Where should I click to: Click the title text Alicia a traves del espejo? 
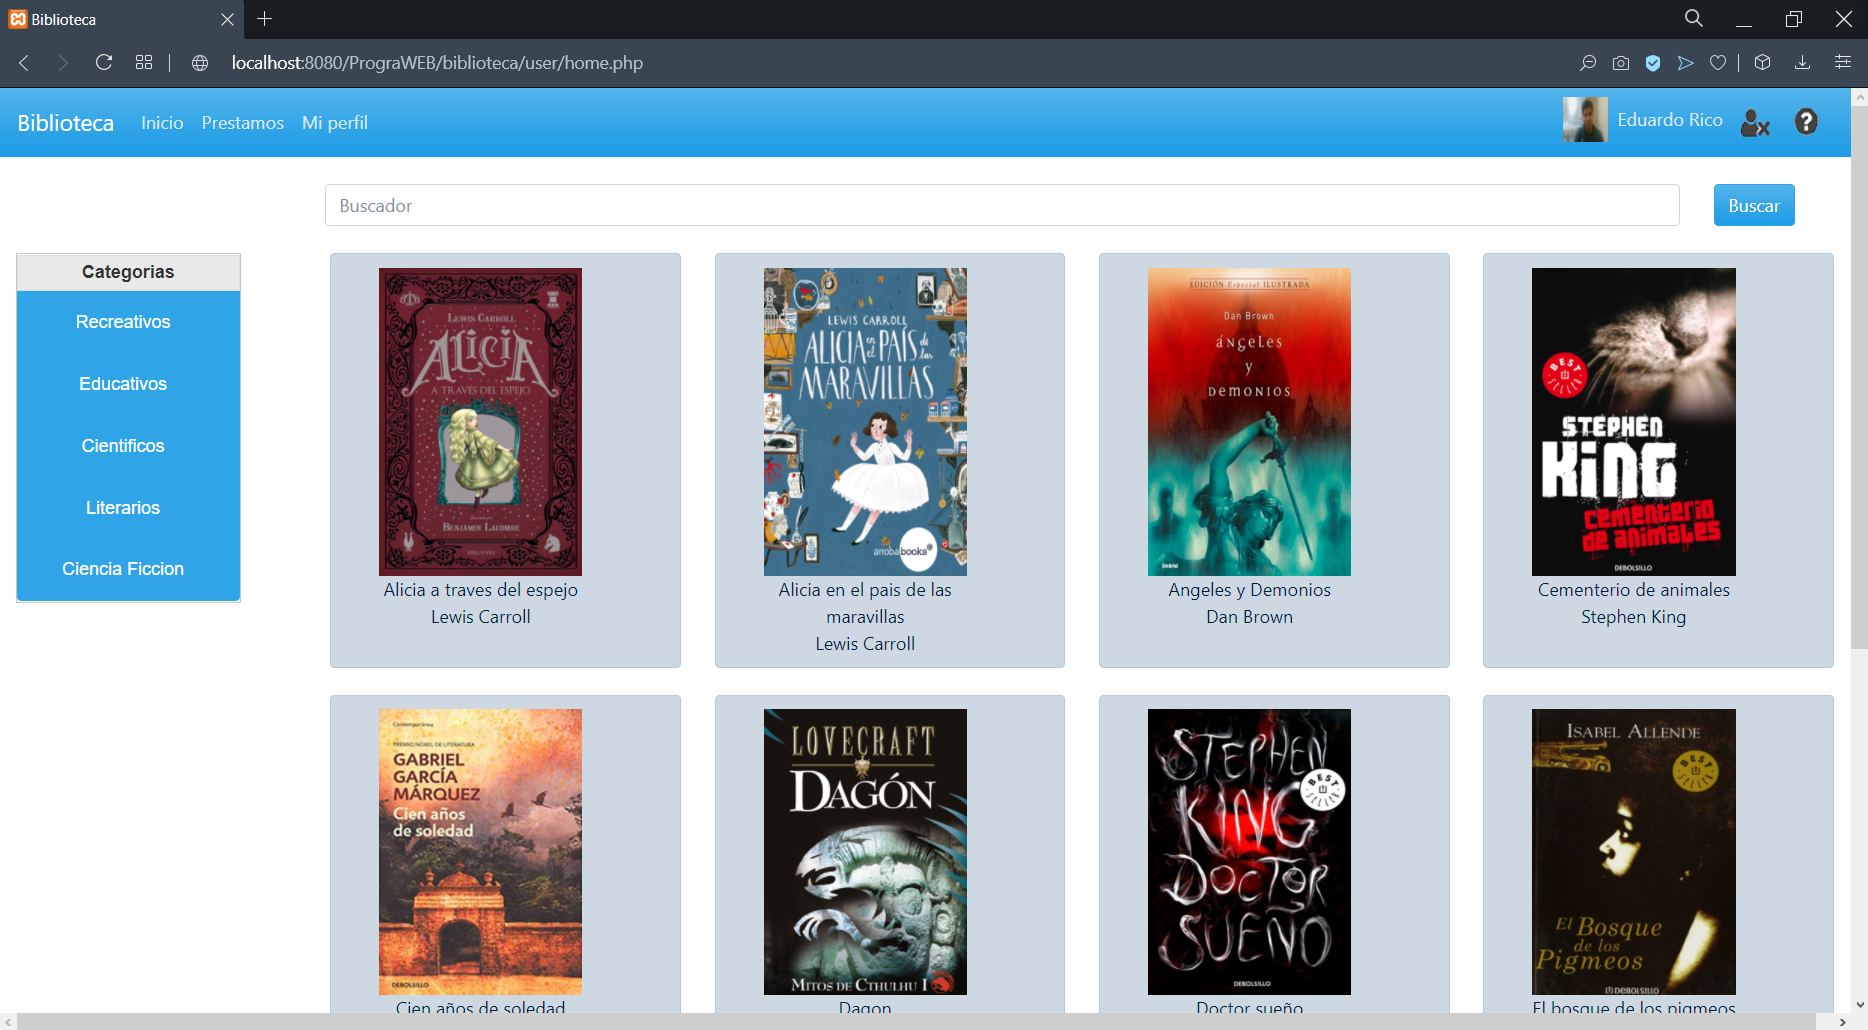click(480, 590)
